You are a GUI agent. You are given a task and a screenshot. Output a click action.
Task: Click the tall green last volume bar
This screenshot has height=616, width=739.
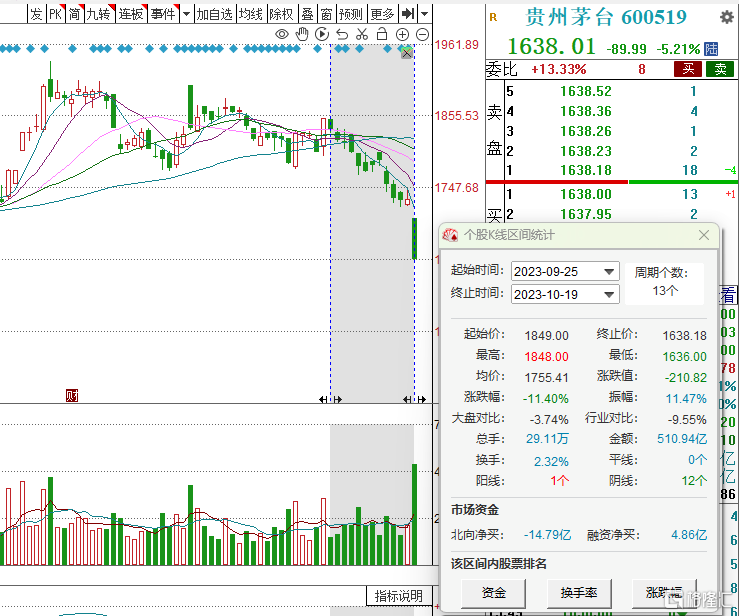(414, 514)
